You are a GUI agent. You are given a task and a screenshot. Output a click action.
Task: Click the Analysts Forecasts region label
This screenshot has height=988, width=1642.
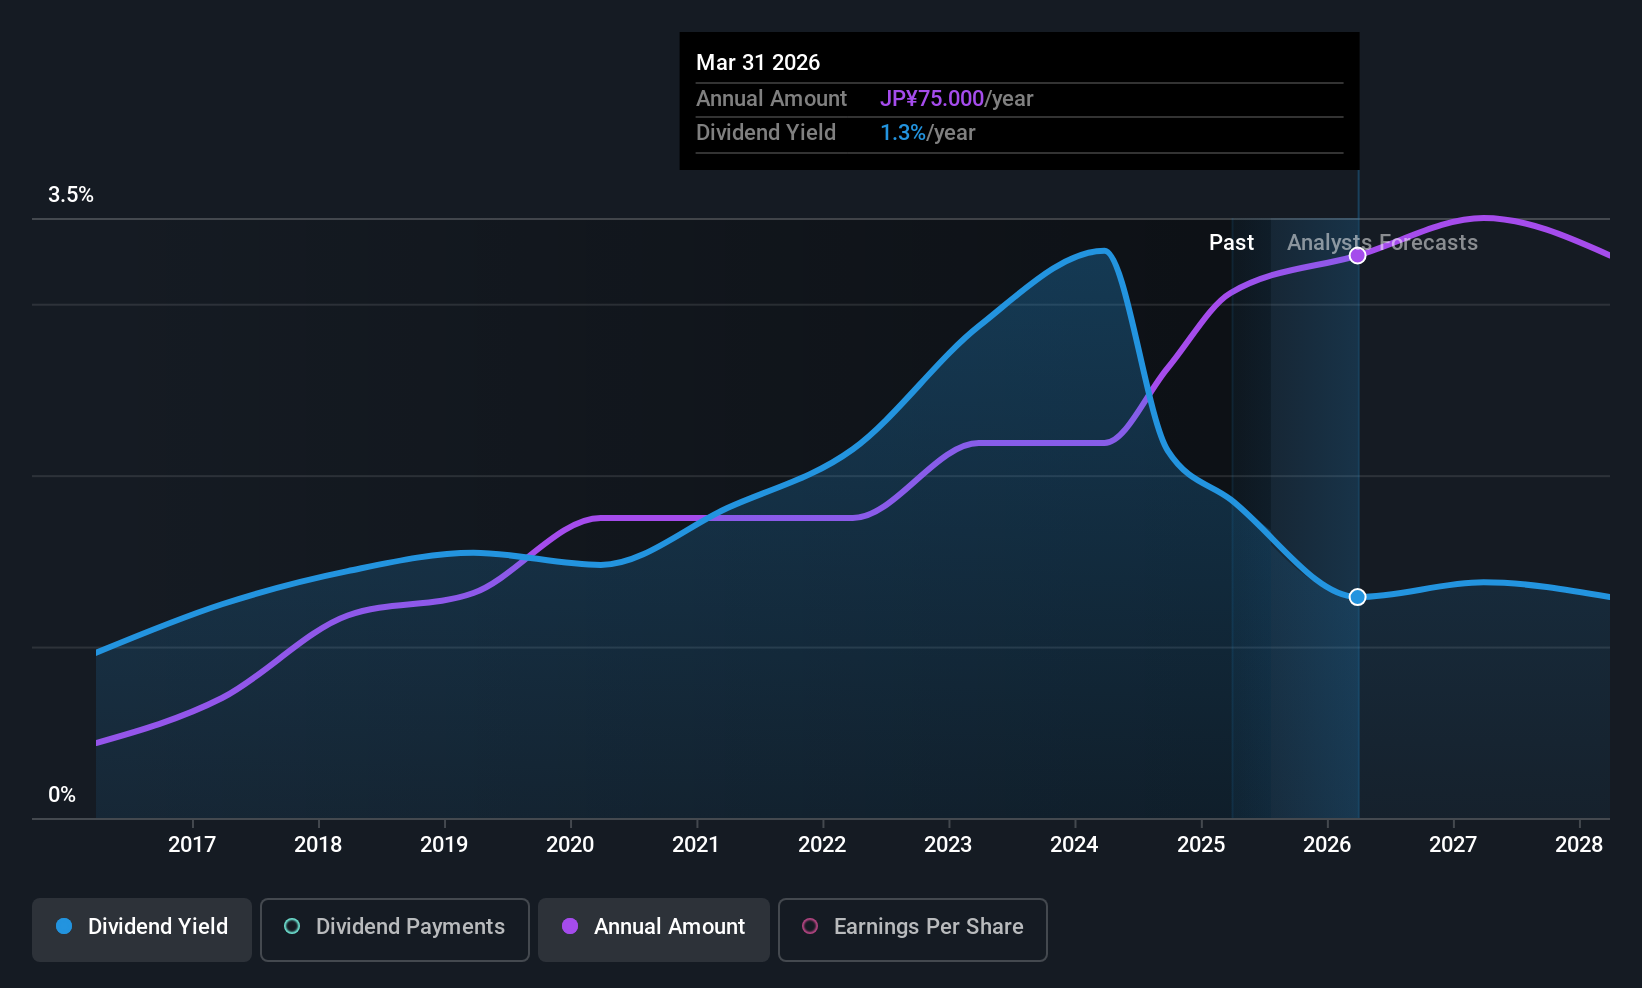tap(1382, 243)
